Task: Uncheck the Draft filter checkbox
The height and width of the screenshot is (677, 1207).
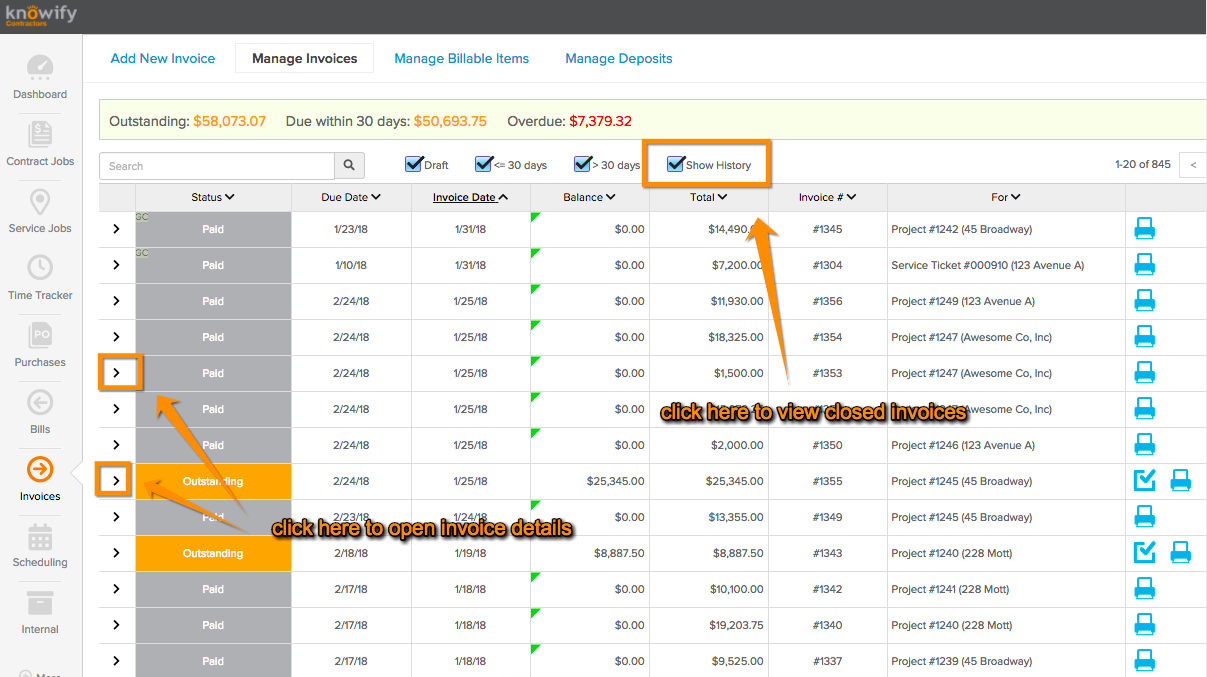Action: 413,164
